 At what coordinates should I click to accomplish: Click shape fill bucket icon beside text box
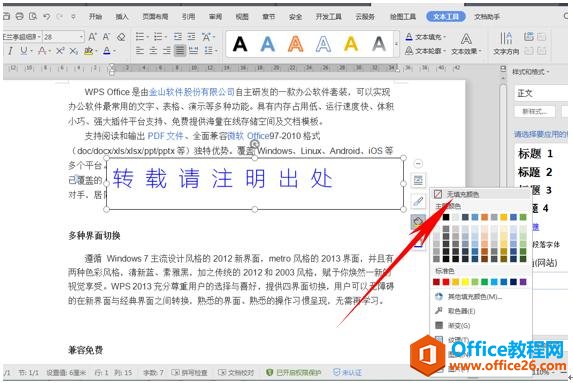[418, 221]
